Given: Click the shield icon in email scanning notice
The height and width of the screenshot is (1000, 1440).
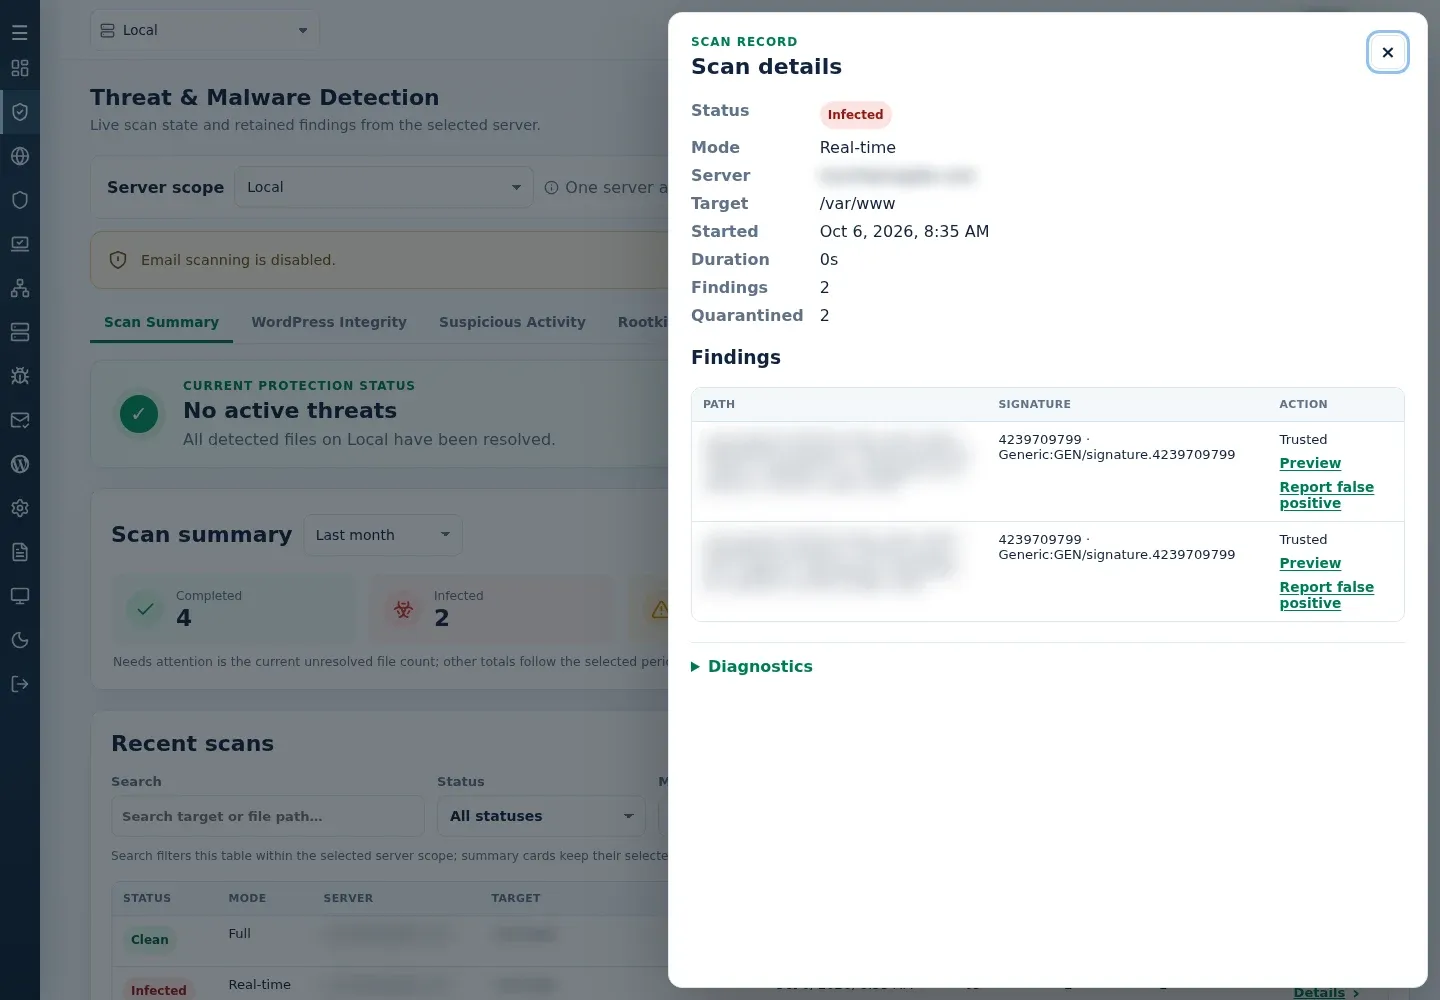Looking at the screenshot, I should click(x=118, y=260).
